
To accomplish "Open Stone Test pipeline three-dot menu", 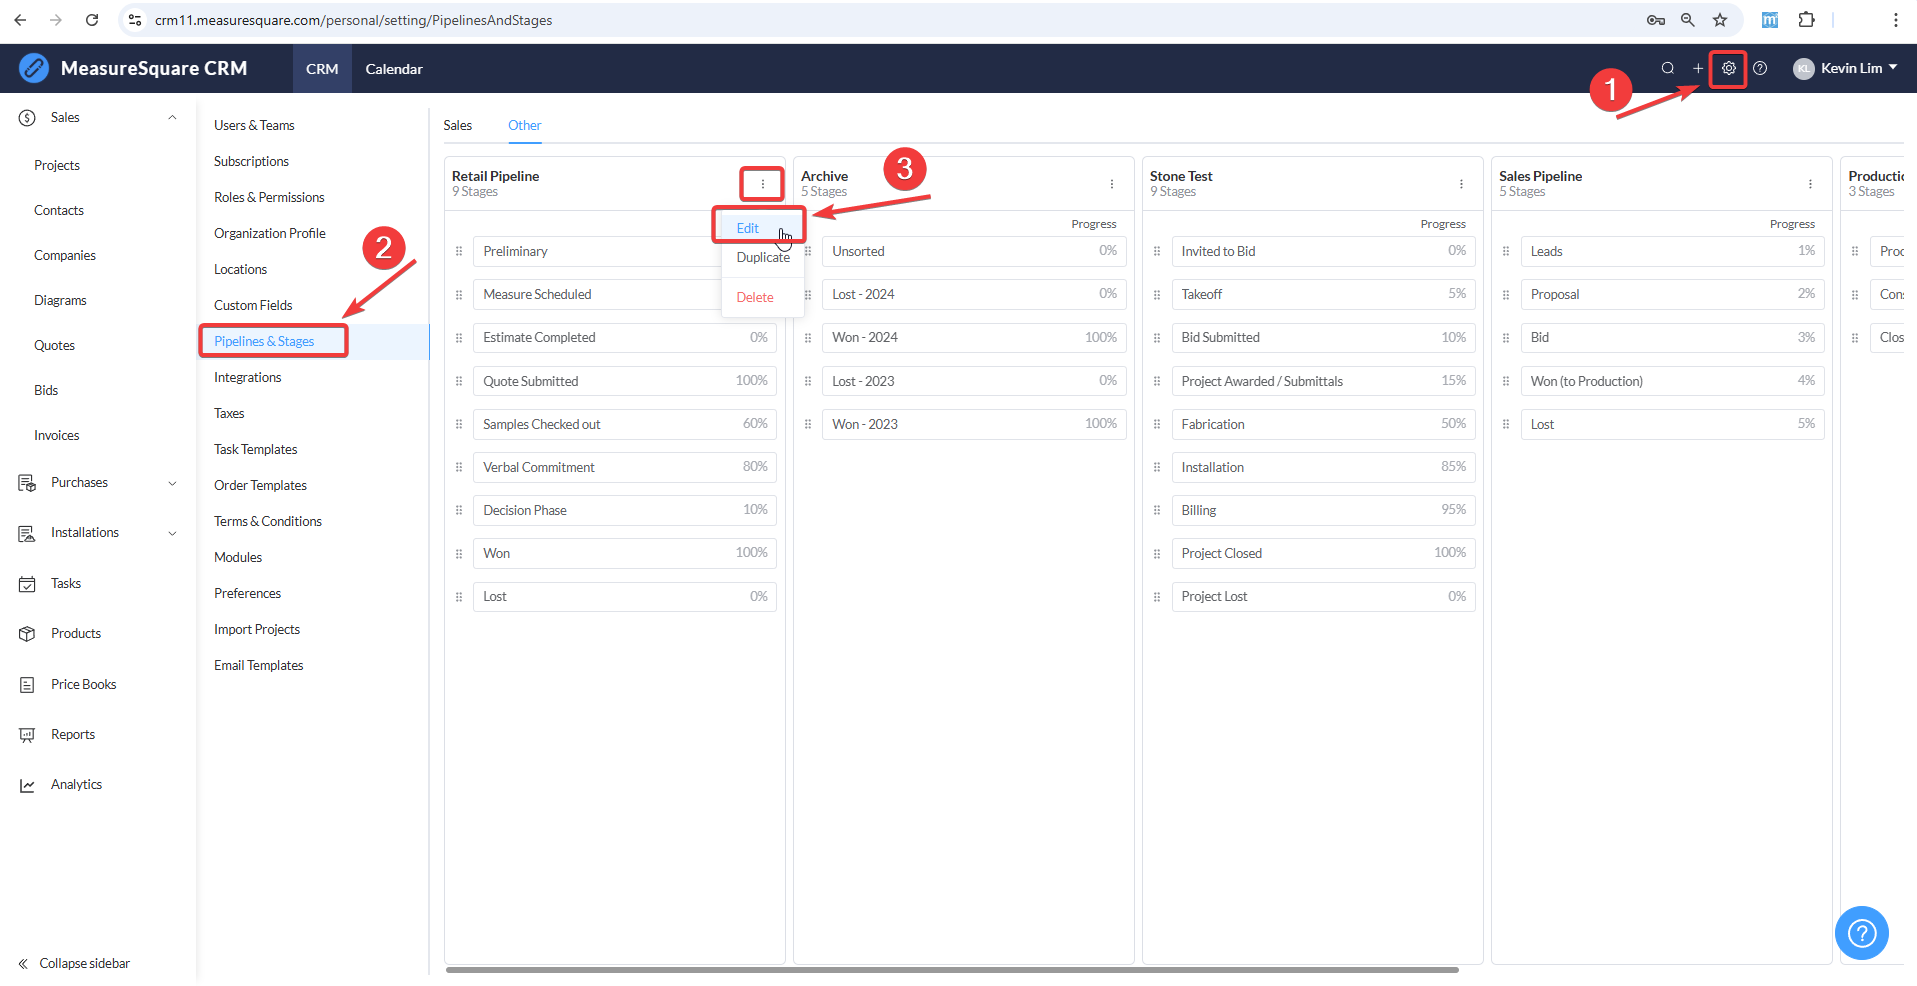I will click(1461, 184).
